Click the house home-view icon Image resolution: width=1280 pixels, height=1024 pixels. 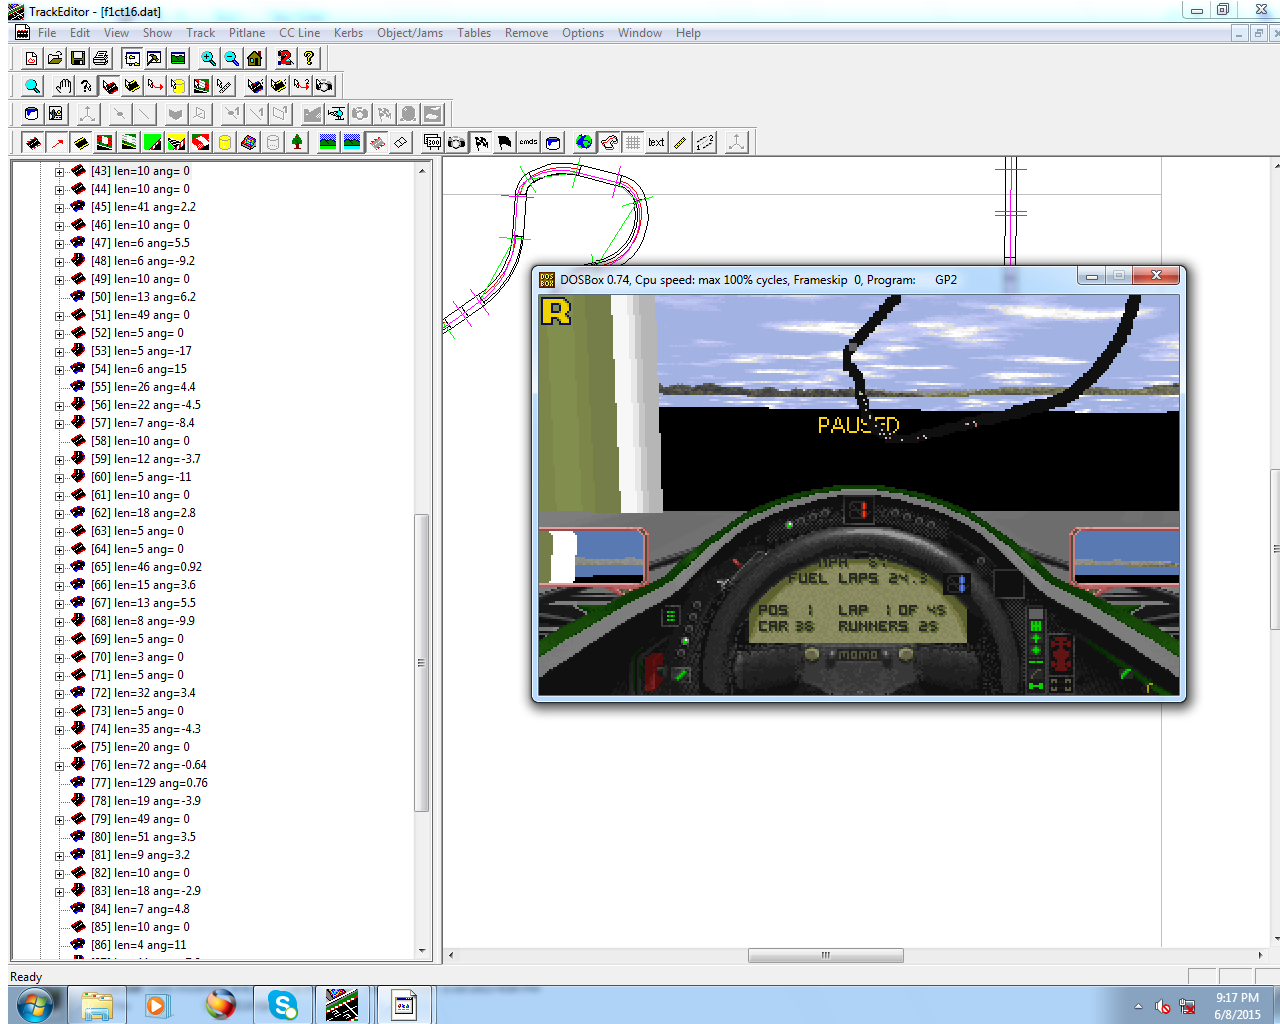pyautogui.click(x=255, y=59)
